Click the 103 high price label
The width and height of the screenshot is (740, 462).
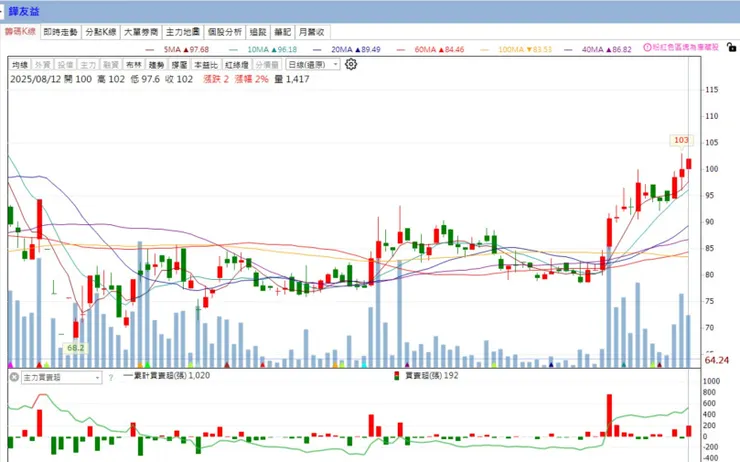(x=681, y=140)
